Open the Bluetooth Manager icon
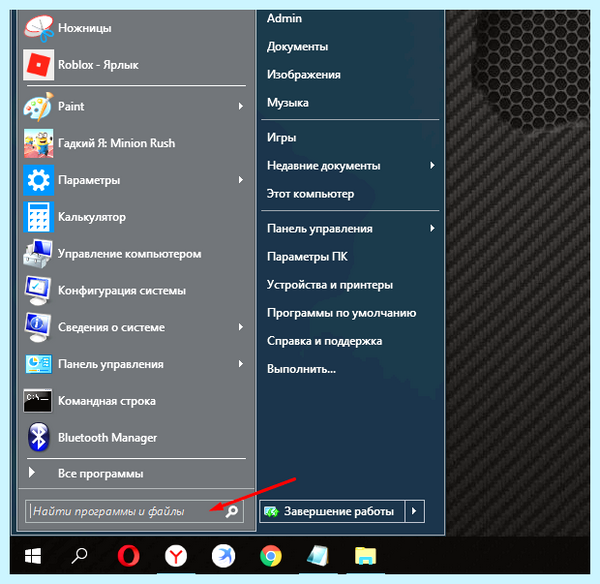Viewport: 600px width, 584px height. coord(38,437)
